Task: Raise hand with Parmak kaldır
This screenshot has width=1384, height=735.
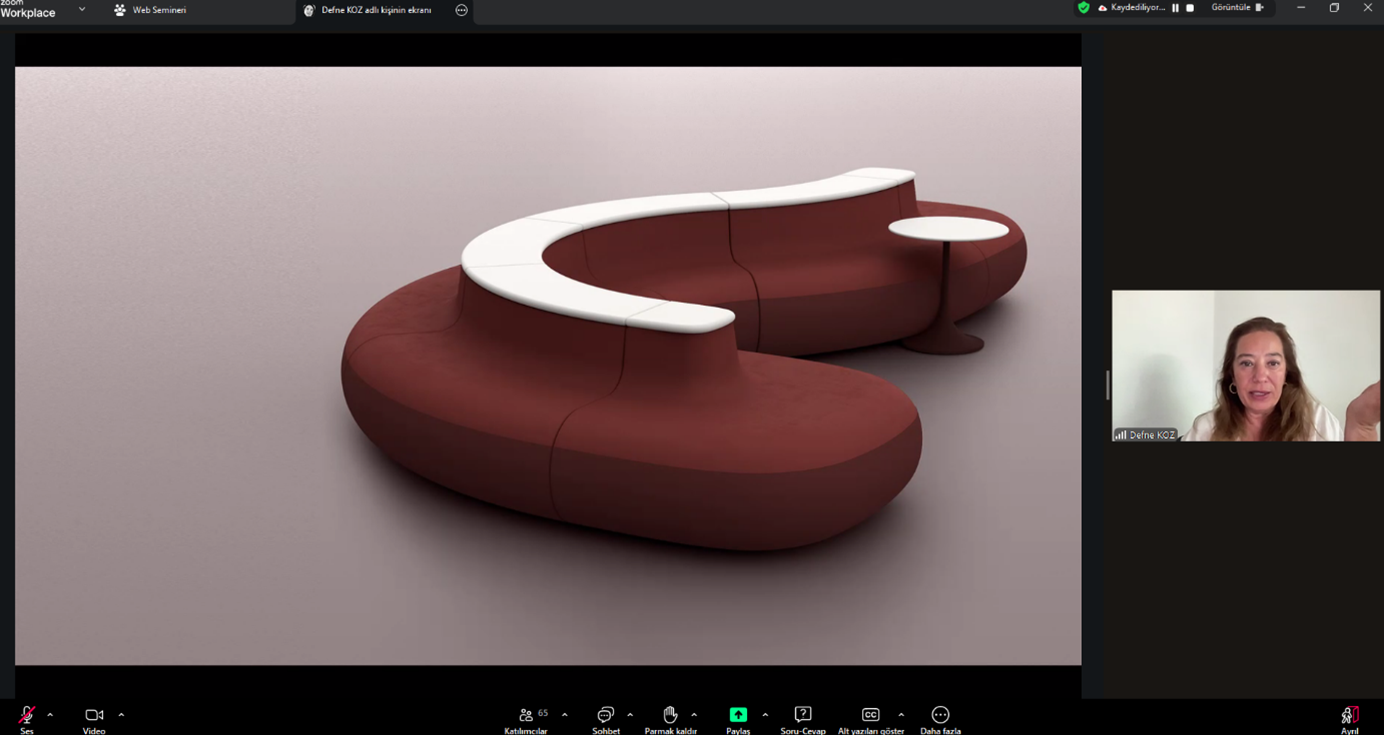Action: [670, 715]
